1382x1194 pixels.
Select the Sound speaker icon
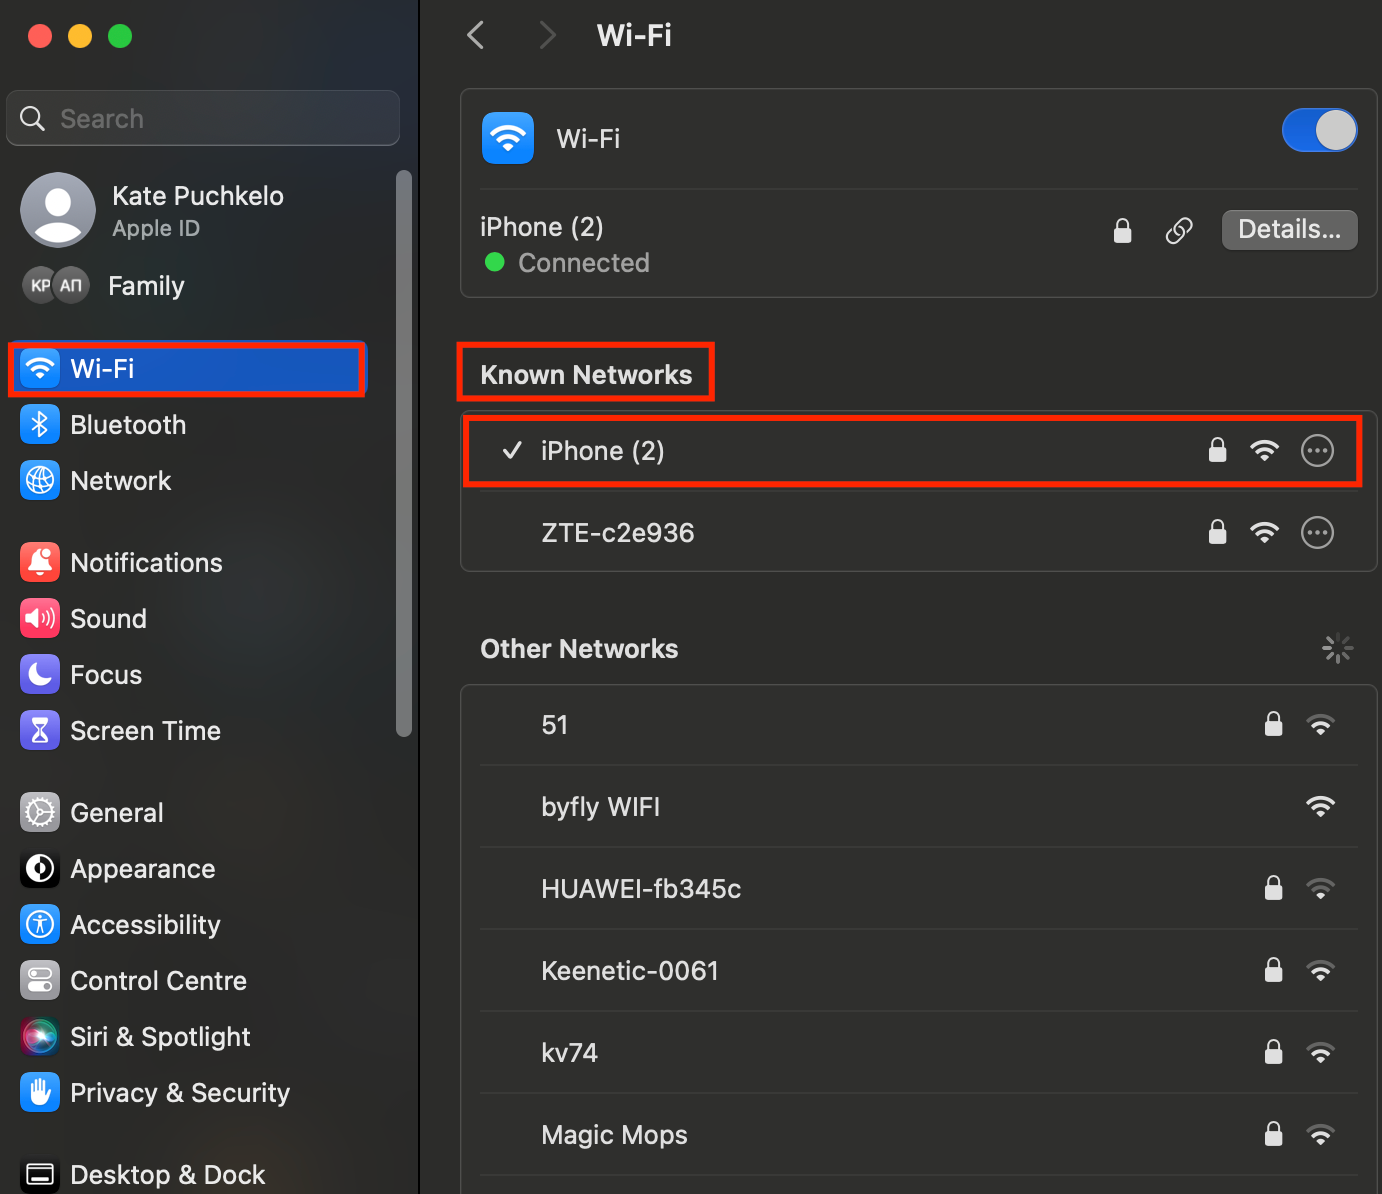click(x=40, y=619)
